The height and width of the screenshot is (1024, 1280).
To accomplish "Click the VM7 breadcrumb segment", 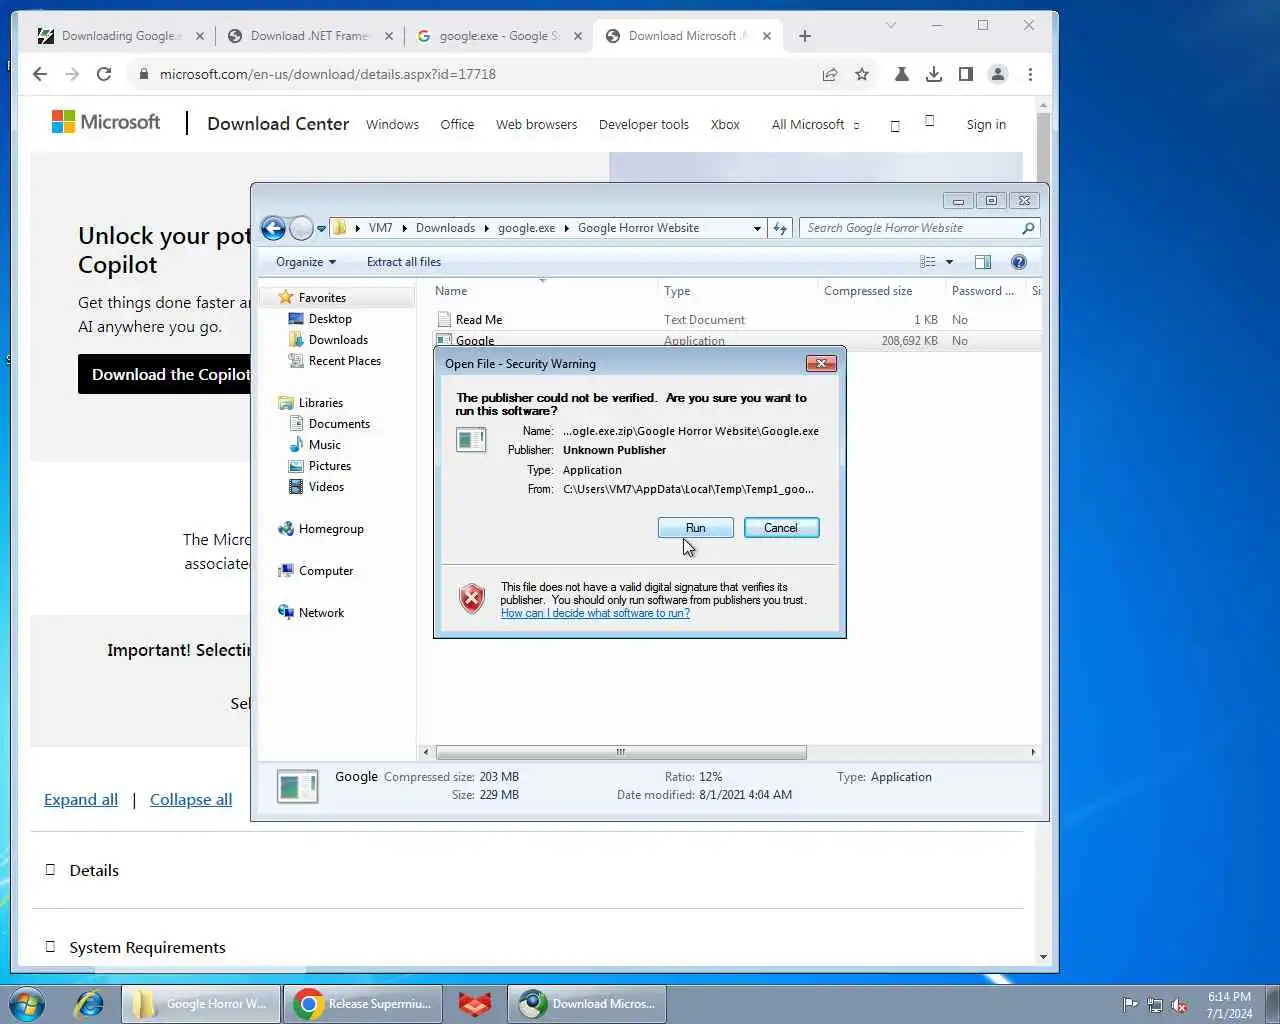I will [x=380, y=228].
